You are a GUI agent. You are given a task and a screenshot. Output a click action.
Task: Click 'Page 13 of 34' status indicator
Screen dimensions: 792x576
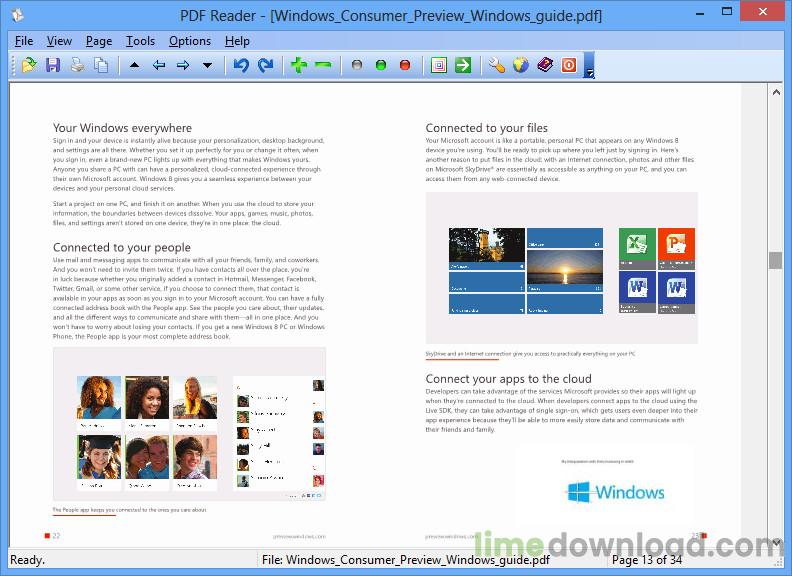coord(647,560)
